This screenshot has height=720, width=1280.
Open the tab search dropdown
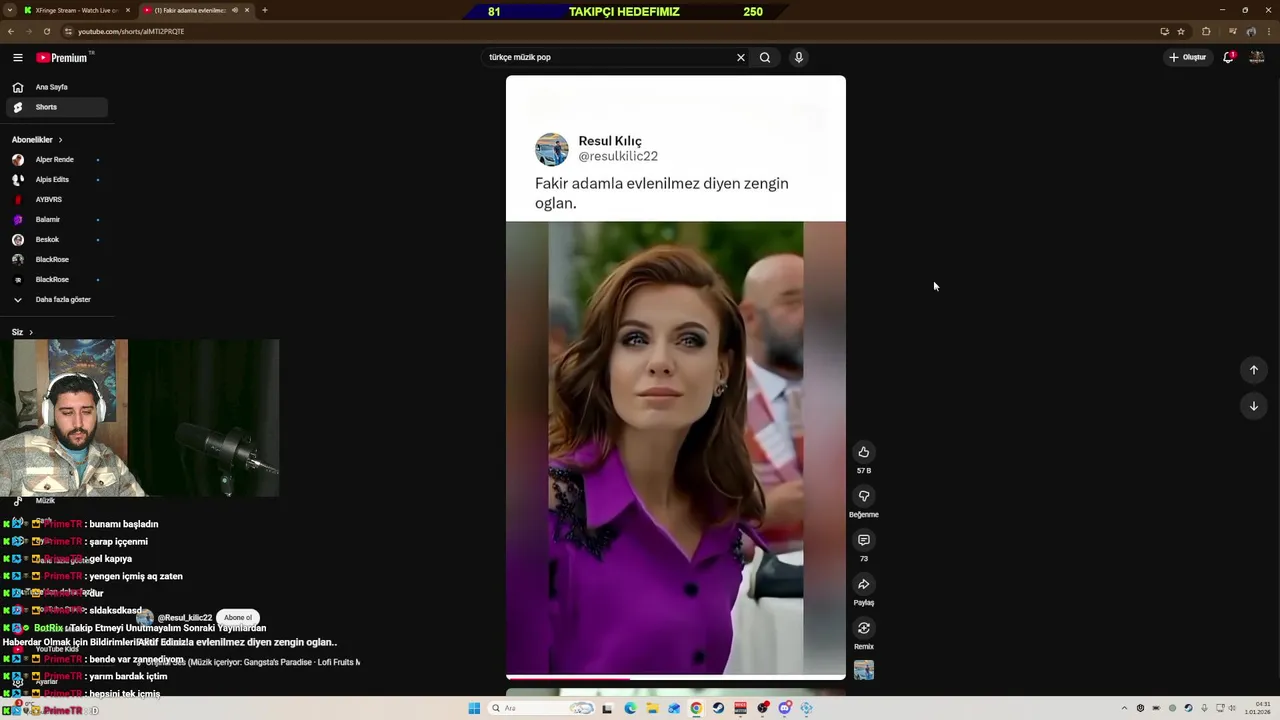click(x=10, y=10)
